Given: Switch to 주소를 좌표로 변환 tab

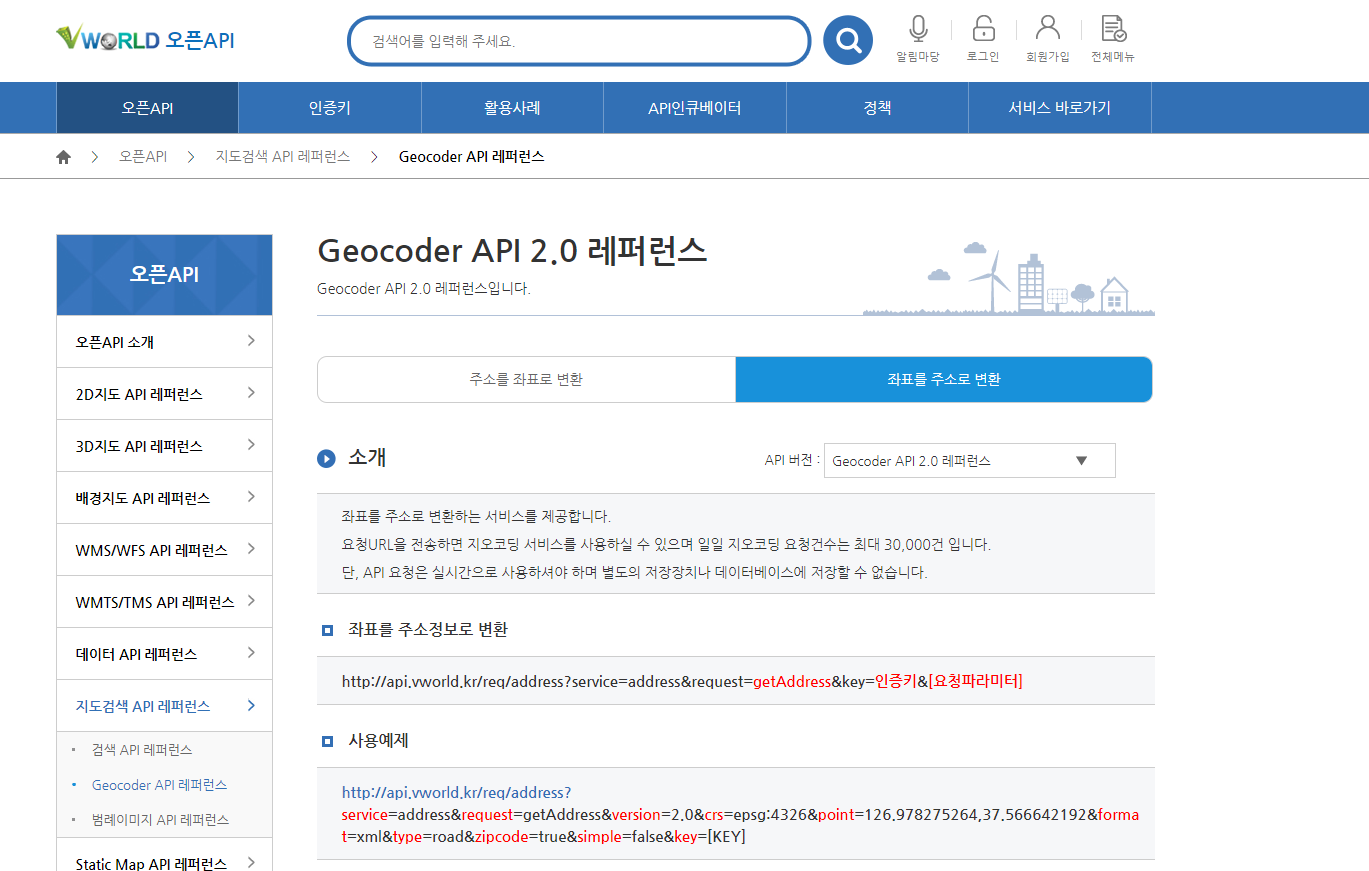Looking at the screenshot, I should 526,380.
